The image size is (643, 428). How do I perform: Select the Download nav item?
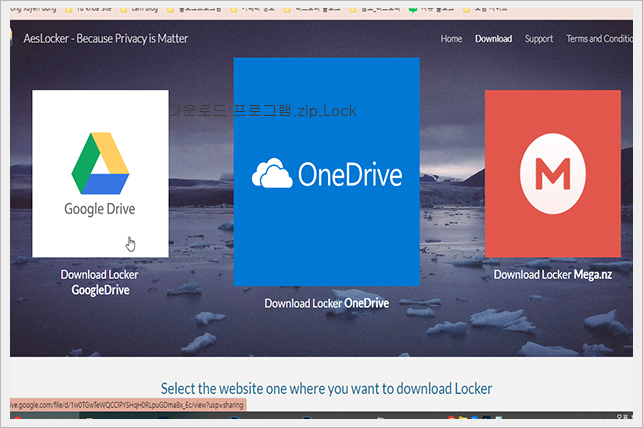pos(493,39)
